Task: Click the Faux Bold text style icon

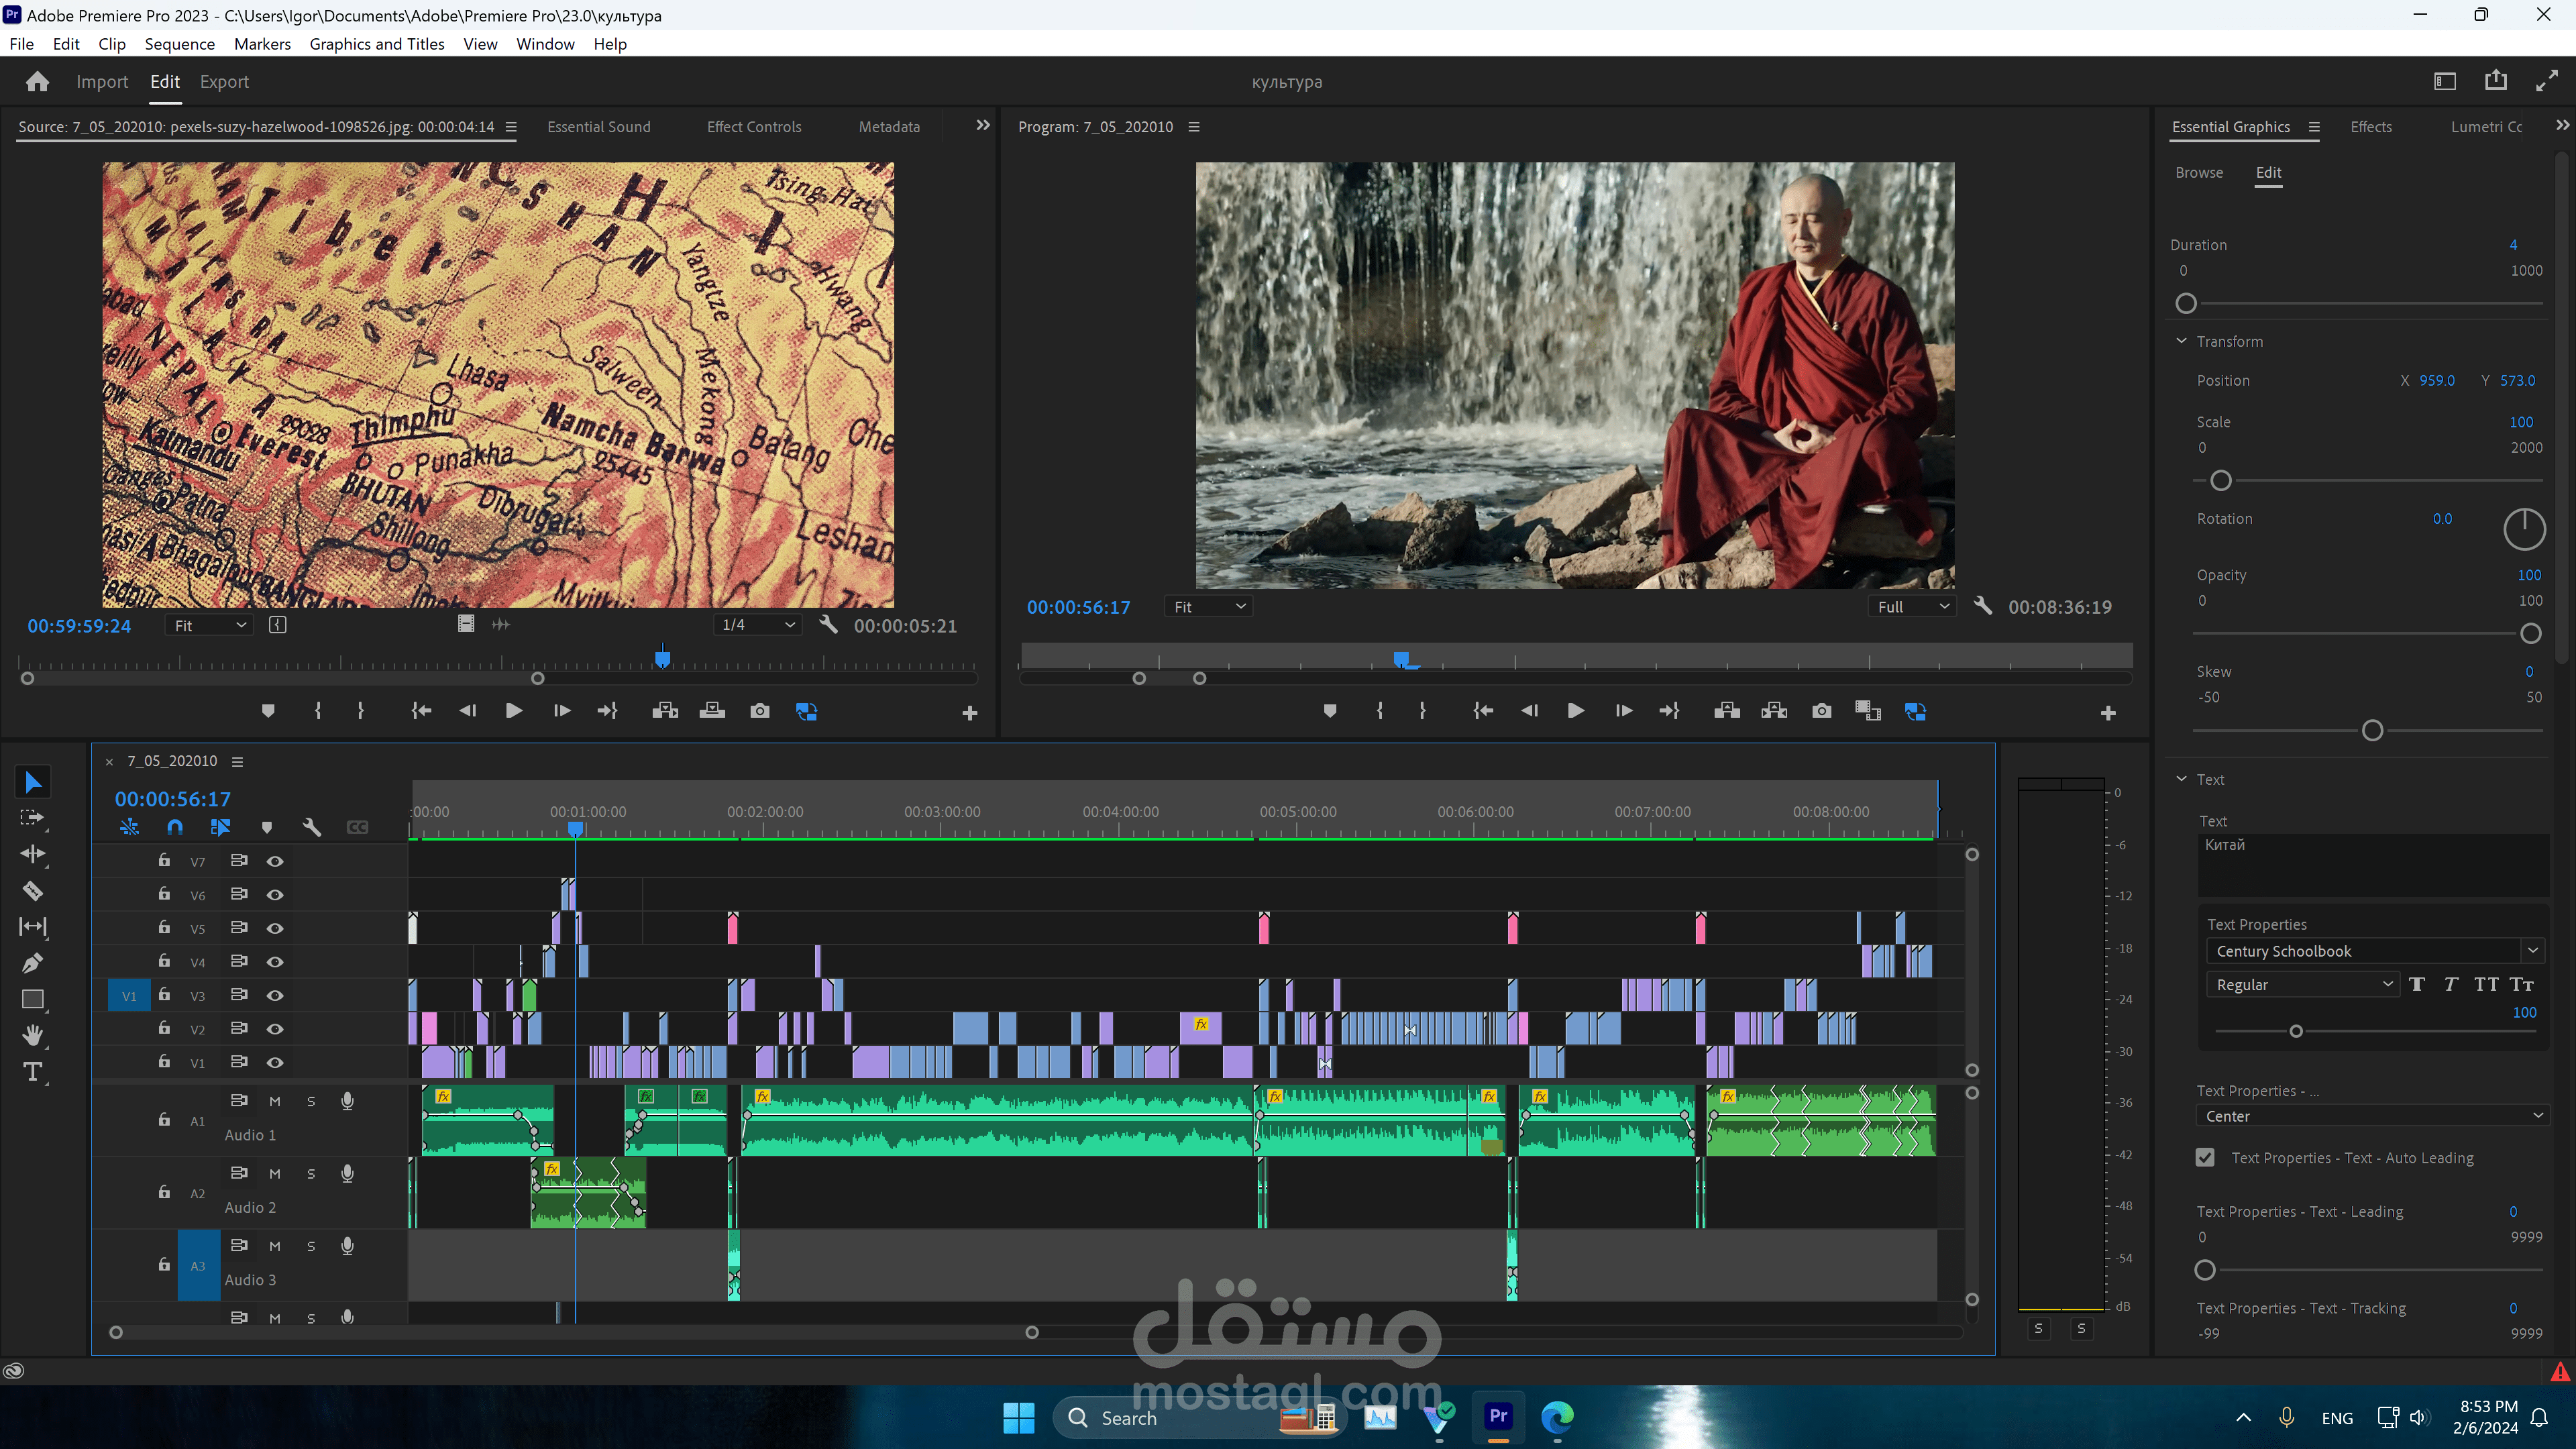Action: click(x=2416, y=984)
